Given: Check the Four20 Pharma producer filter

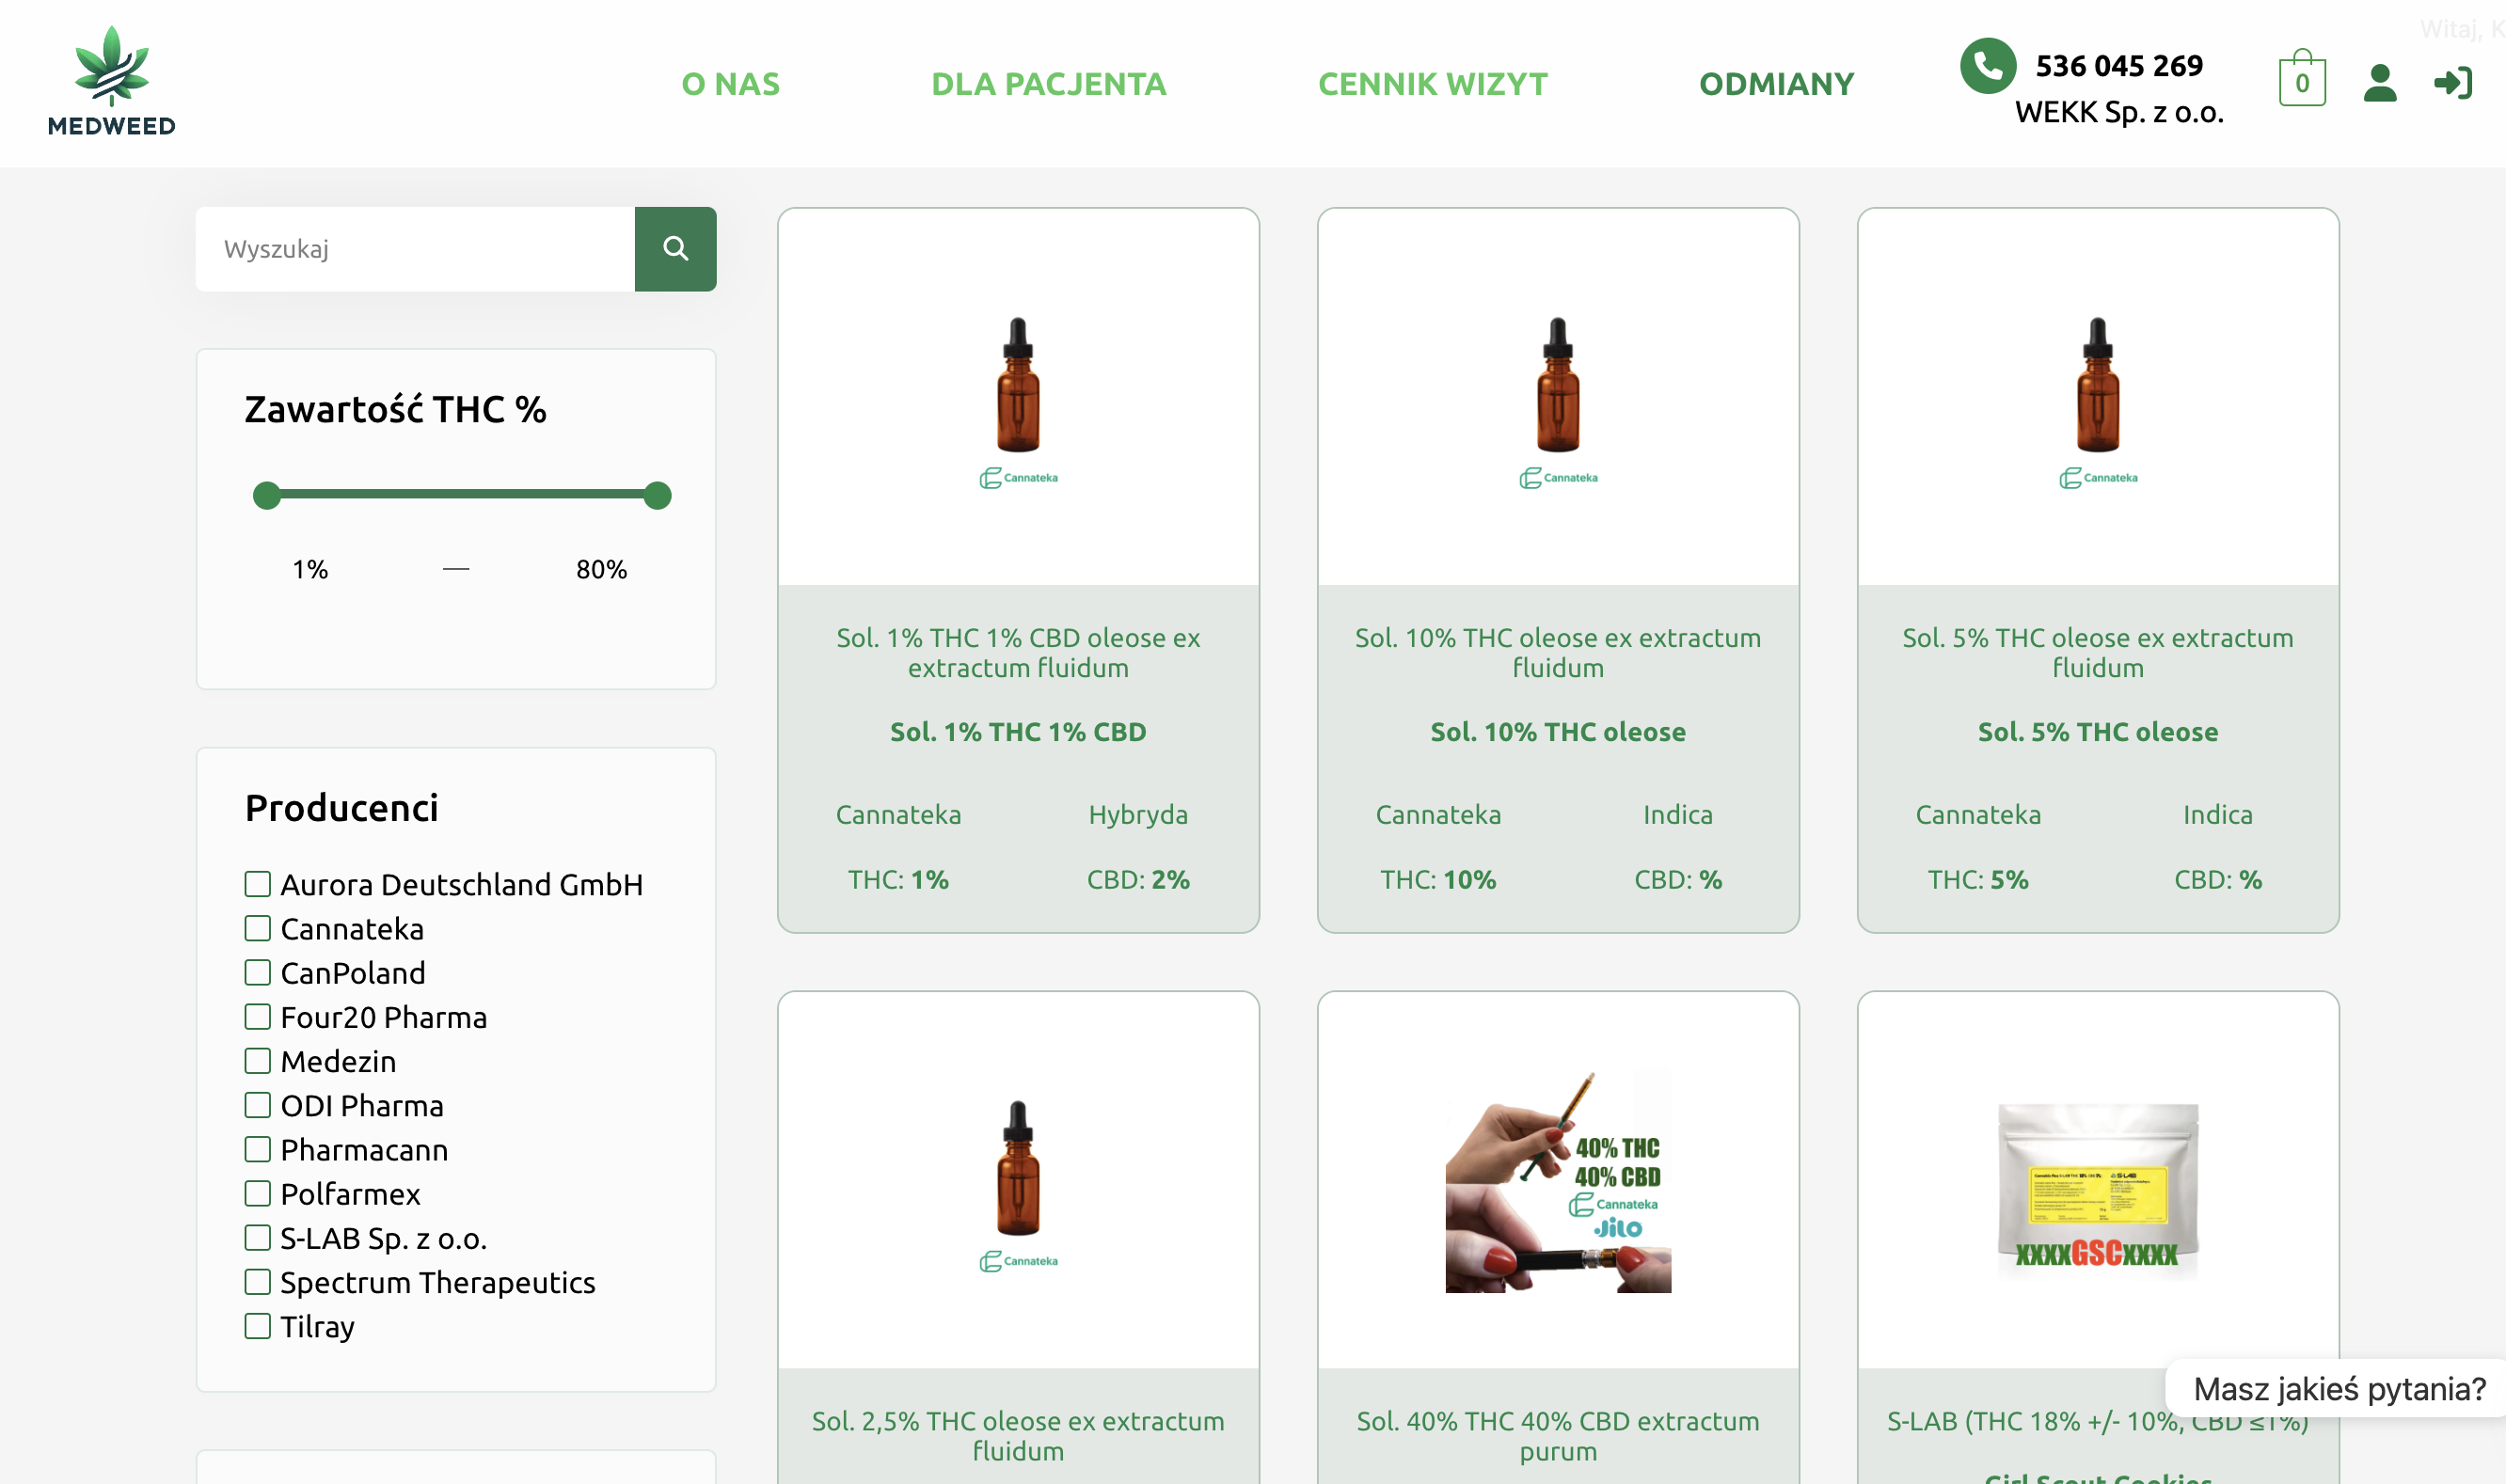Looking at the screenshot, I should coord(258,1017).
